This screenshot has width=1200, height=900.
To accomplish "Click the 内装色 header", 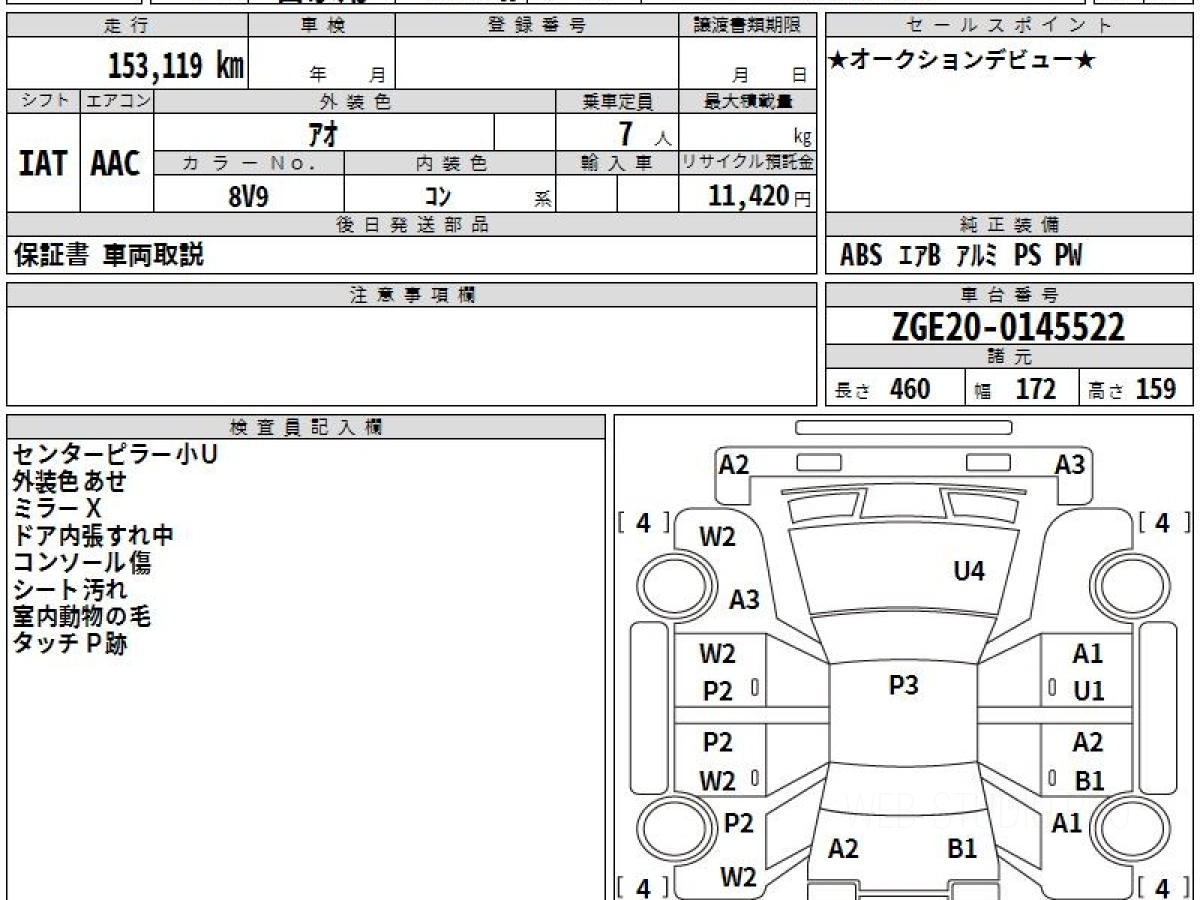I will [x=450, y=163].
